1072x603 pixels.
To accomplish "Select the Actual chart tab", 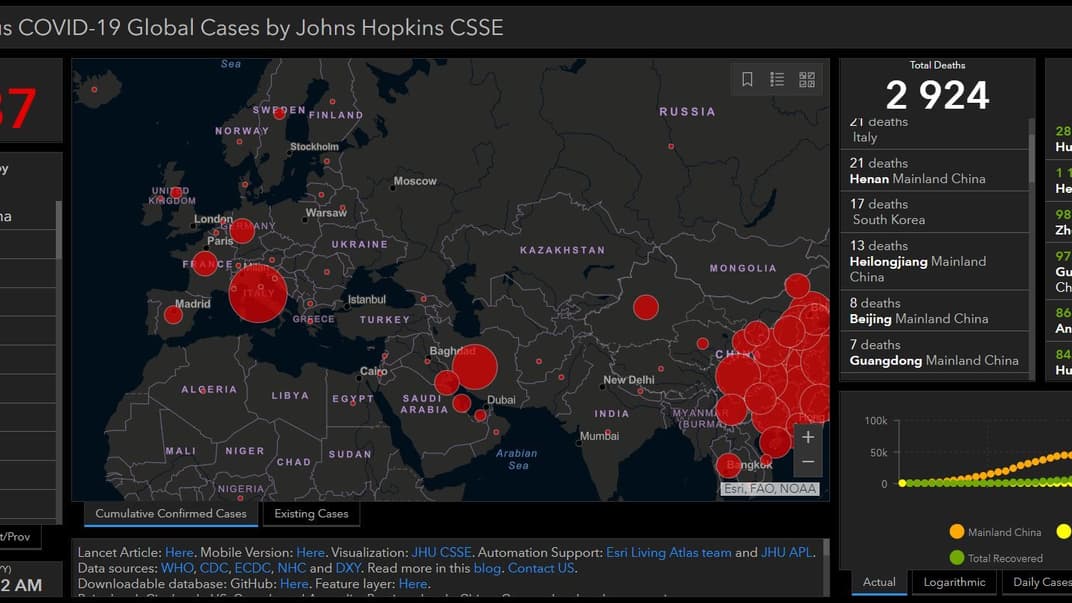I will click(x=879, y=582).
